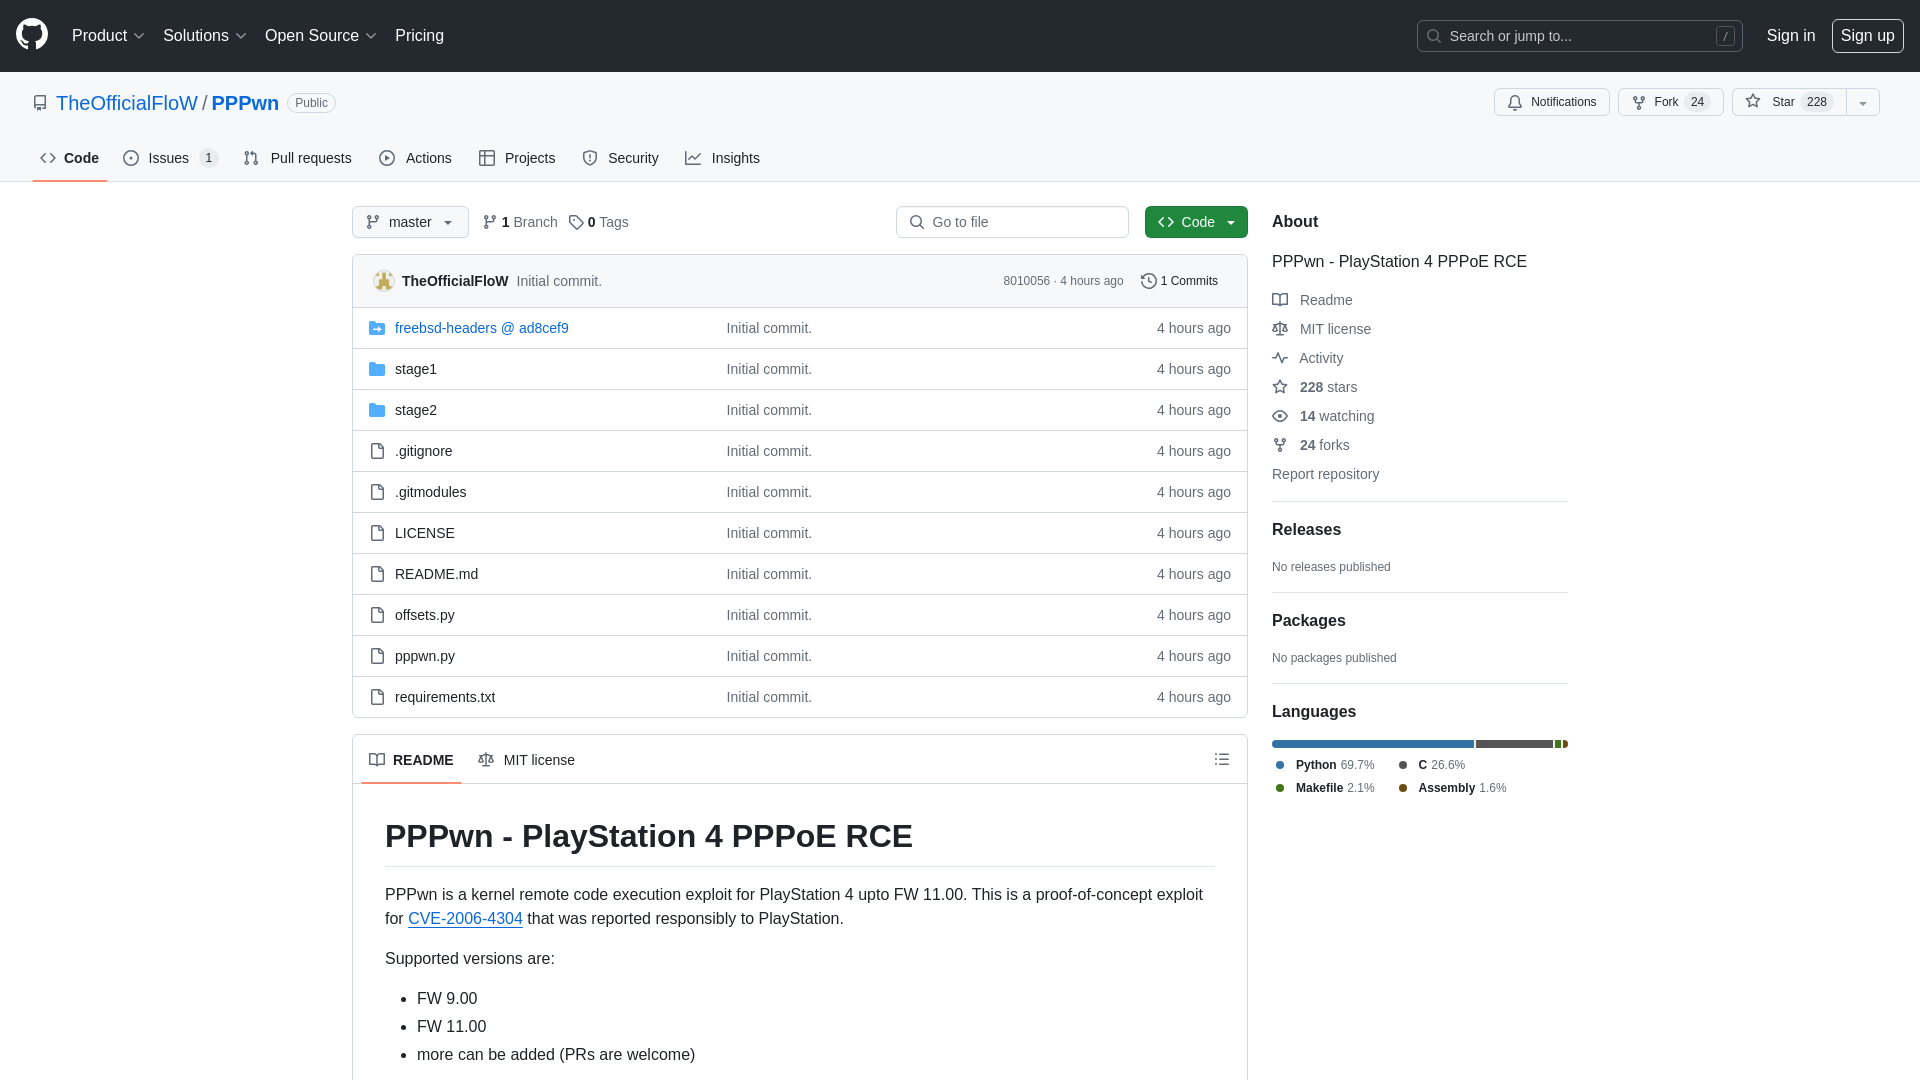Viewport: 1920px width, 1080px height.
Task: Toggle the README outline view
Action: pos(1221,760)
